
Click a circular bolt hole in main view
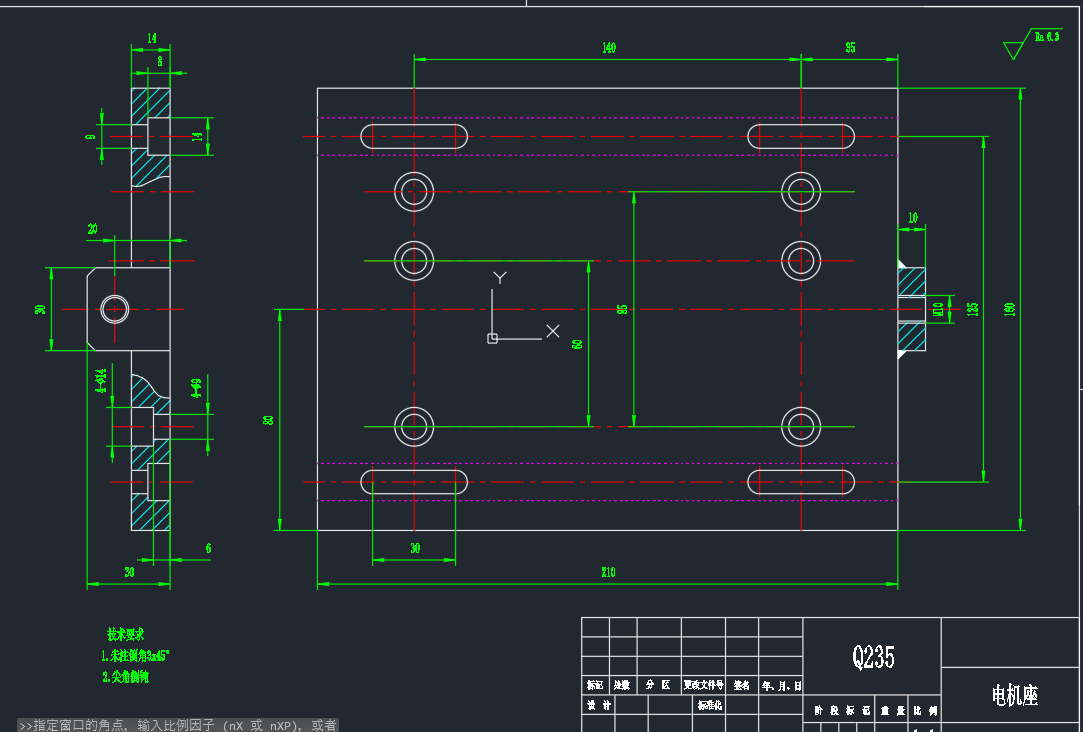point(414,190)
